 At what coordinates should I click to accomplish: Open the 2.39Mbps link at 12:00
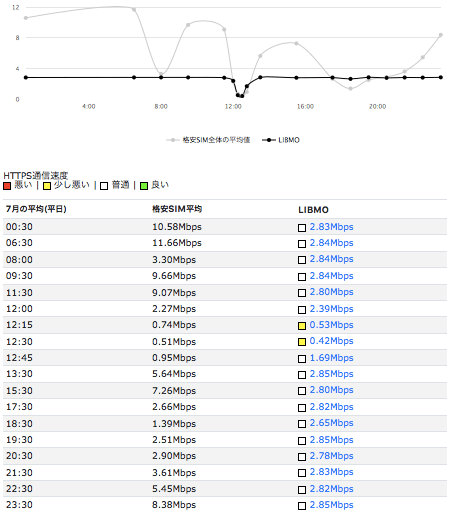coord(331,309)
